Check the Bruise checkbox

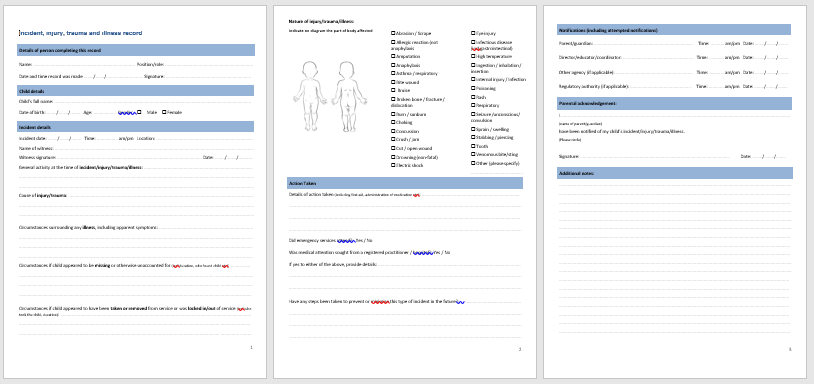click(x=393, y=90)
